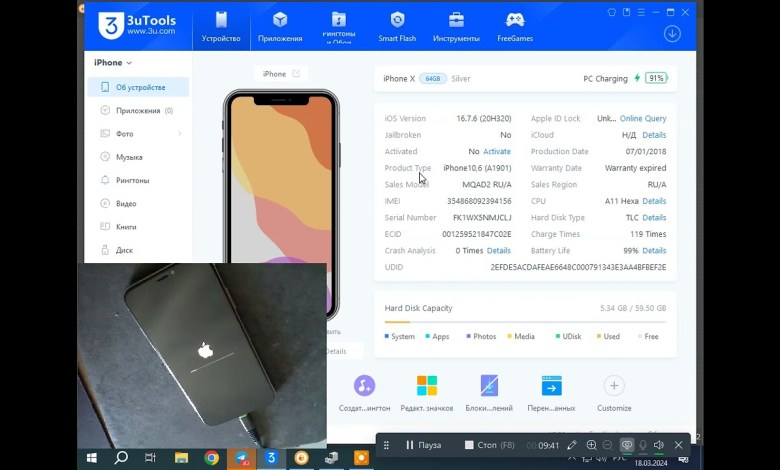This screenshot has width=780, height=470.
Task: Click the Activate link
Action: [x=497, y=152]
